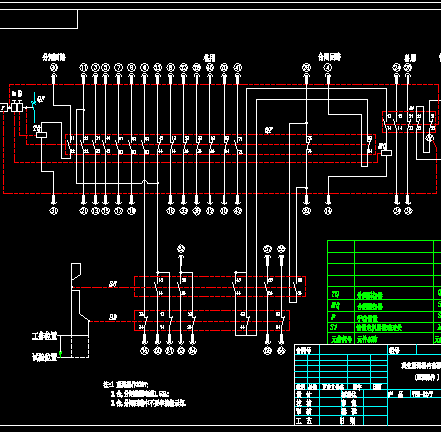Click the HQ cell in green legend table
The image size is (441, 432).
[341, 306]
